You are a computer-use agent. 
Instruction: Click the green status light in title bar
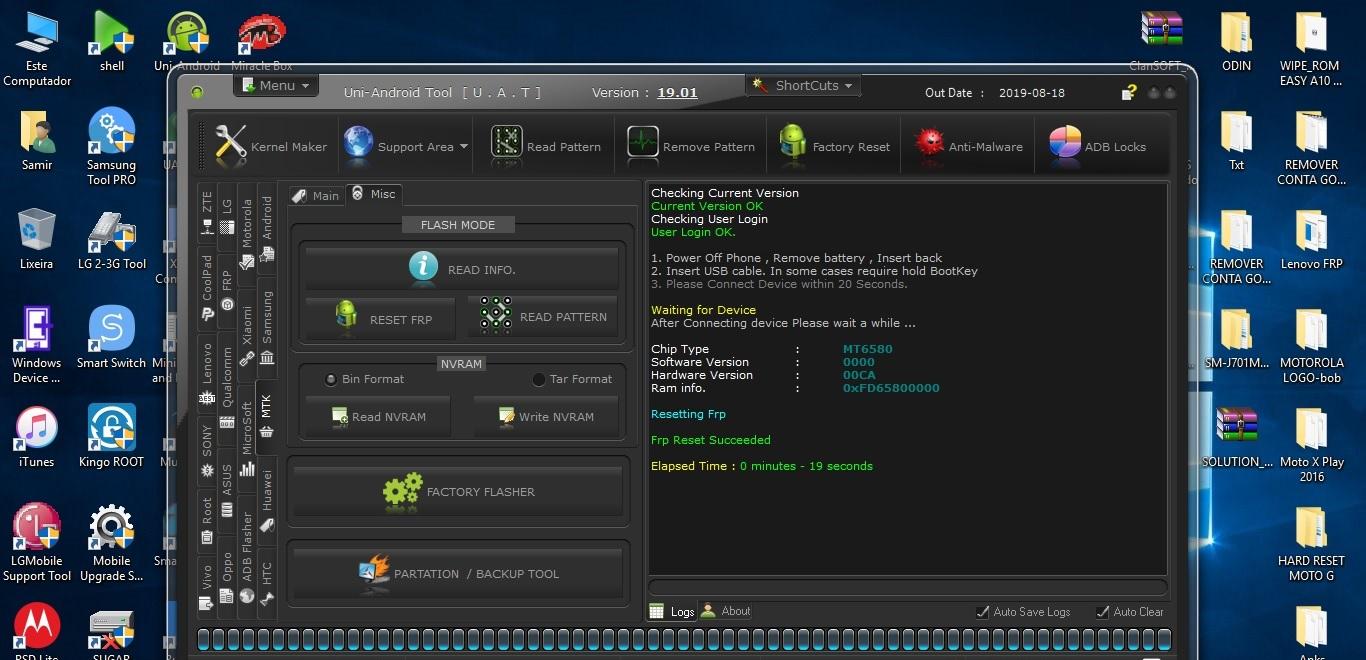197,93
